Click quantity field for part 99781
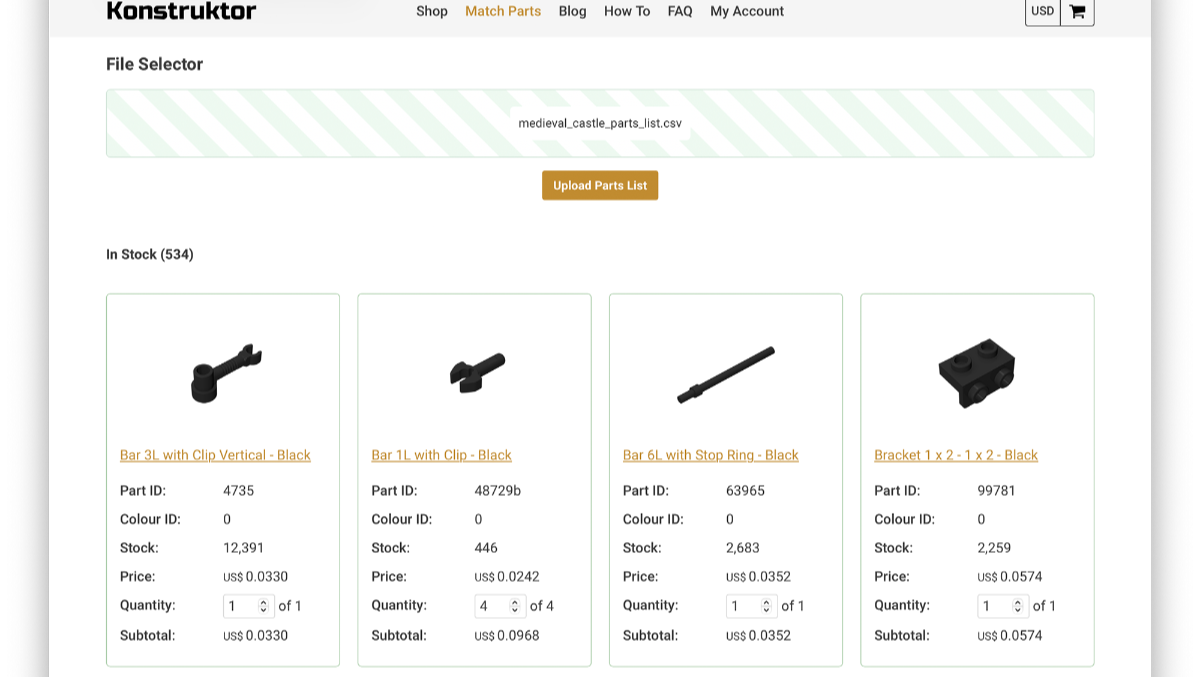Viewport: 1200px width, 677px height. 1003,606
